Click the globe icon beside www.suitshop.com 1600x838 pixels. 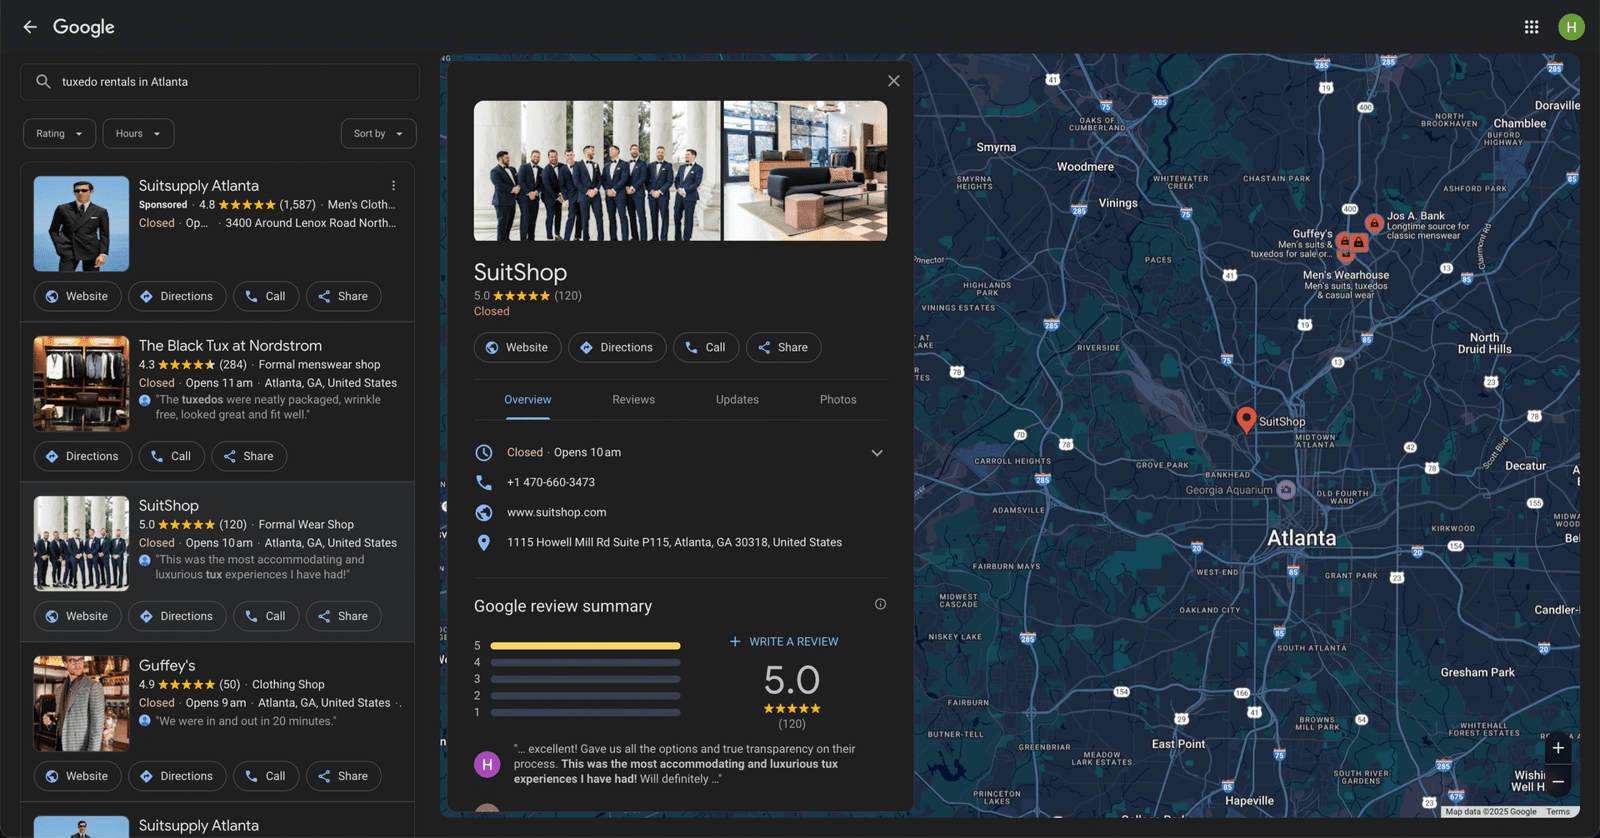click(x=484, y=512)
